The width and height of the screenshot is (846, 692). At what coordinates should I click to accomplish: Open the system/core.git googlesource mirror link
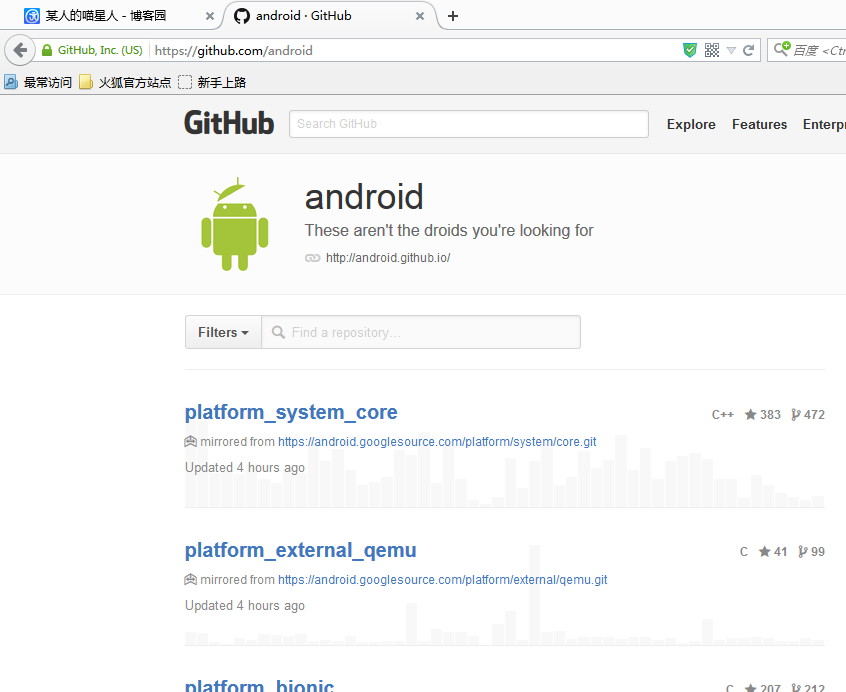click(x=437, y=442)
